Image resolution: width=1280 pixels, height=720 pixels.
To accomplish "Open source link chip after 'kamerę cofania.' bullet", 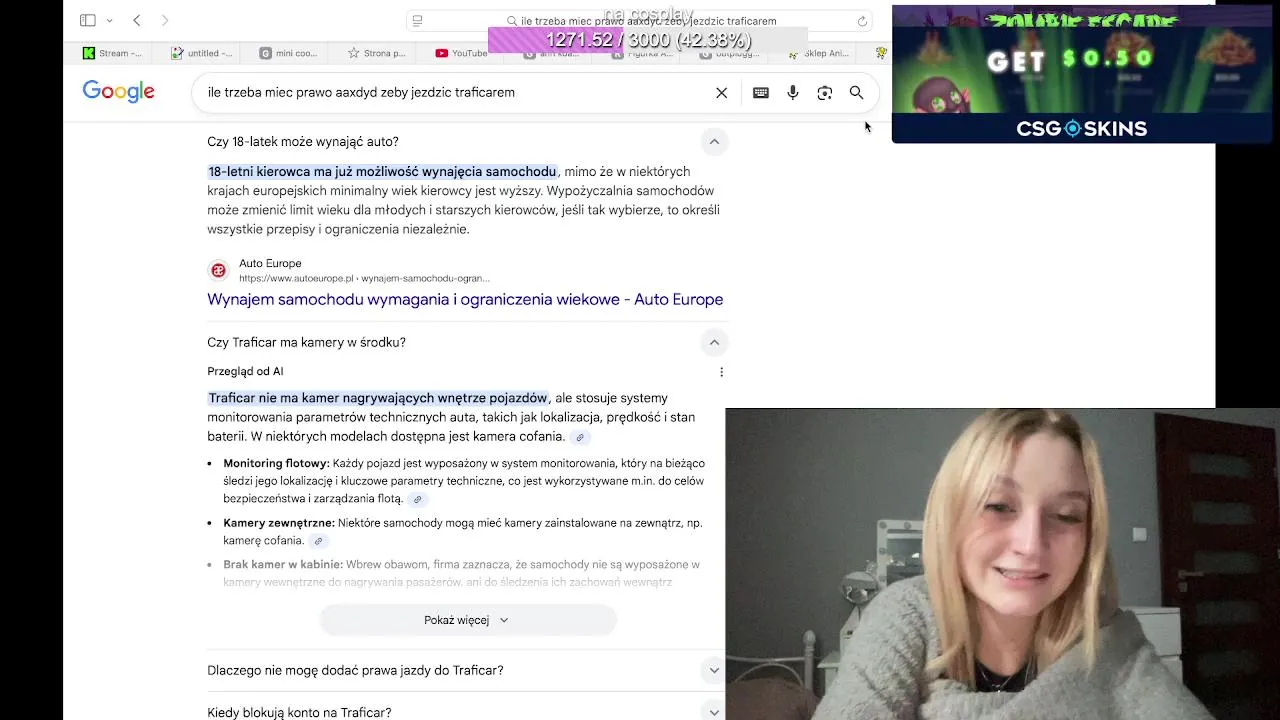I will pyautogui.click(x=318, y=541).
